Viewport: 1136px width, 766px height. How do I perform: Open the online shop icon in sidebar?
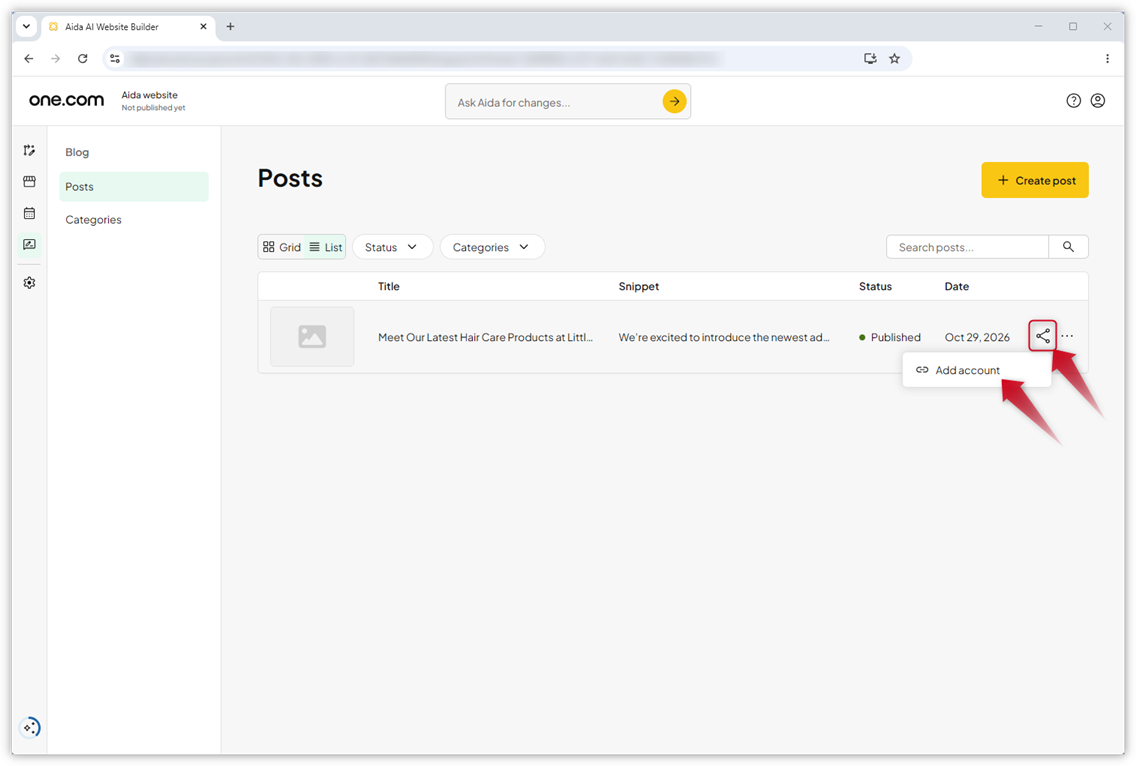29,181
